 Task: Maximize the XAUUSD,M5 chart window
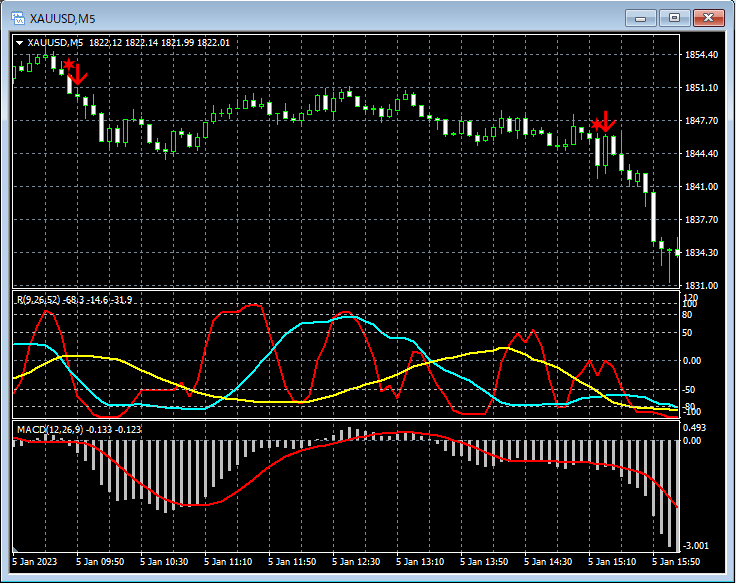pos(675,17)
